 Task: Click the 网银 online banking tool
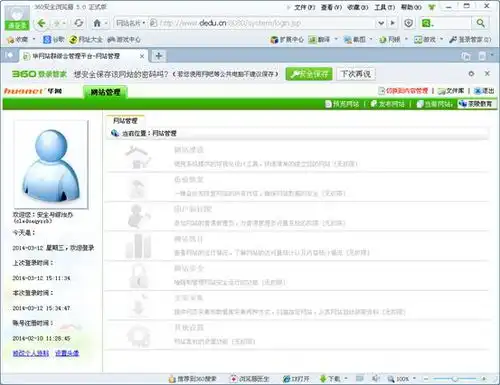[390, 40]
